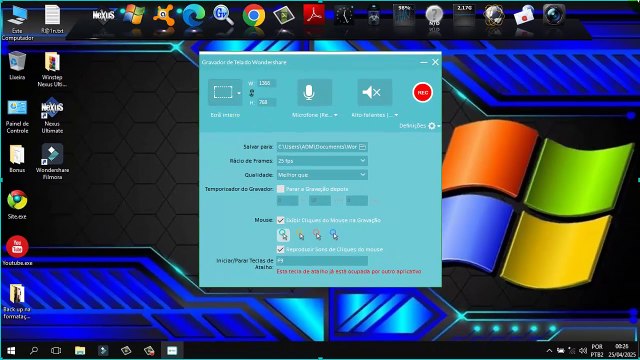The height and width of the screenshot is (360, 640).
Task: Open Definições settings gear
Action: [x=432, y=126]
